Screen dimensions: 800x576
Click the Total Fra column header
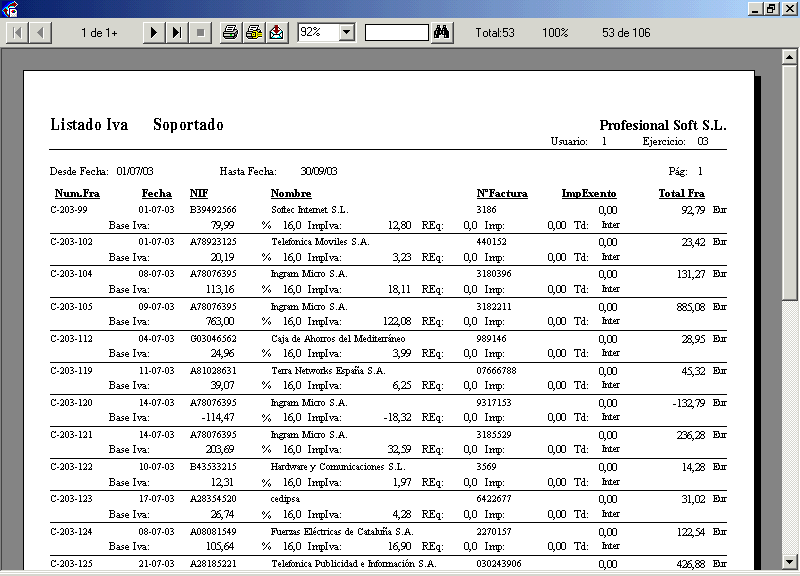(x=681, y=193)
